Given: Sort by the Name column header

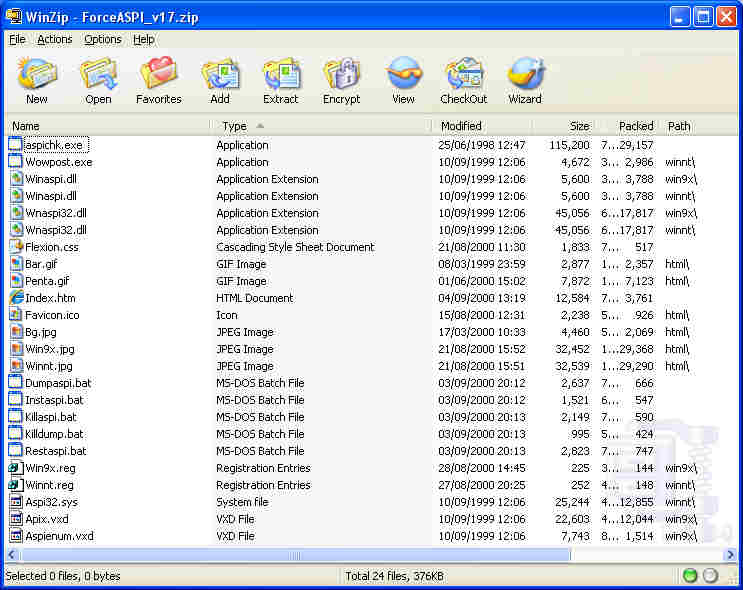Looking at the screenshot, I should [x=107, y=126].
